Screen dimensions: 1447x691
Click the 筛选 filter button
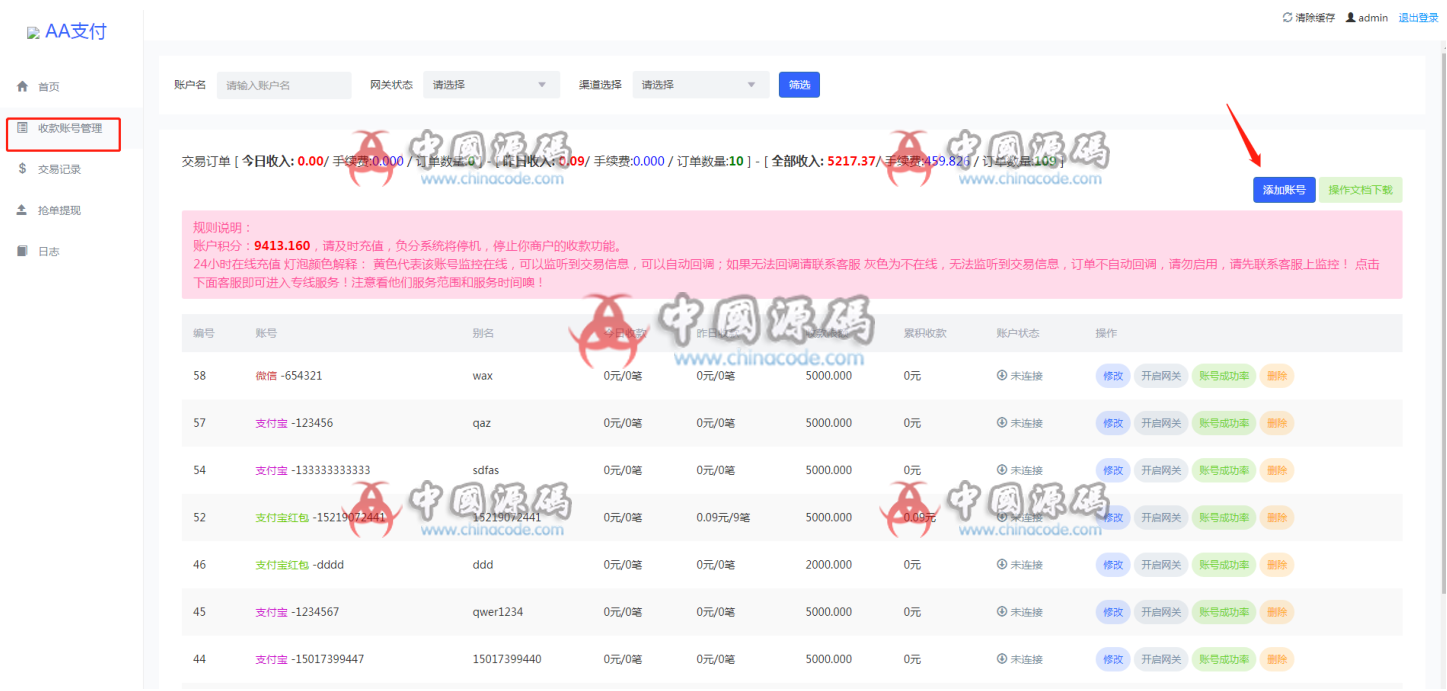pos(799,84)
